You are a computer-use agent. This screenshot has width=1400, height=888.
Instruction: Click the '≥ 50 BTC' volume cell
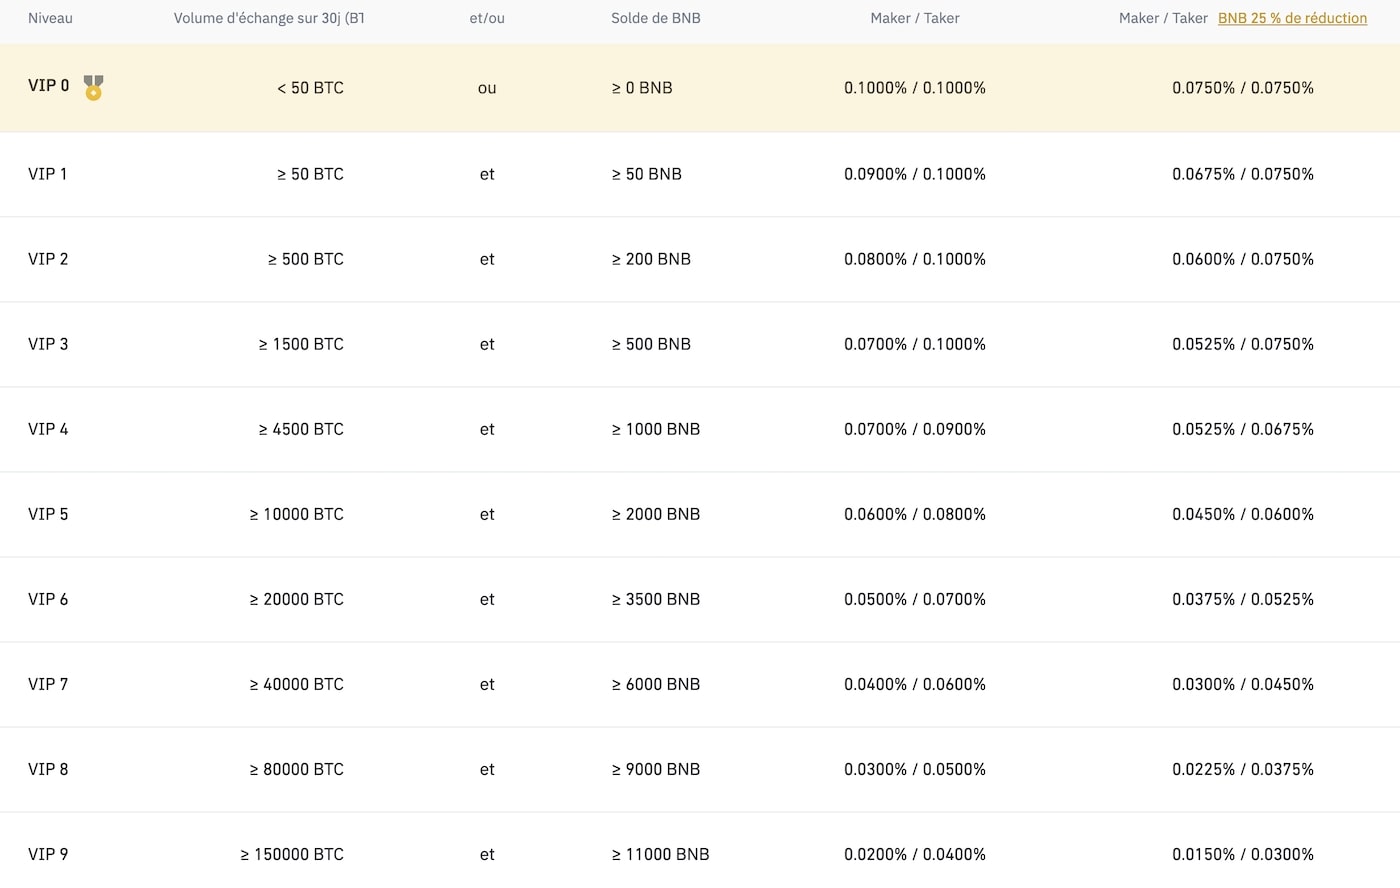click(x=310, y=174)
